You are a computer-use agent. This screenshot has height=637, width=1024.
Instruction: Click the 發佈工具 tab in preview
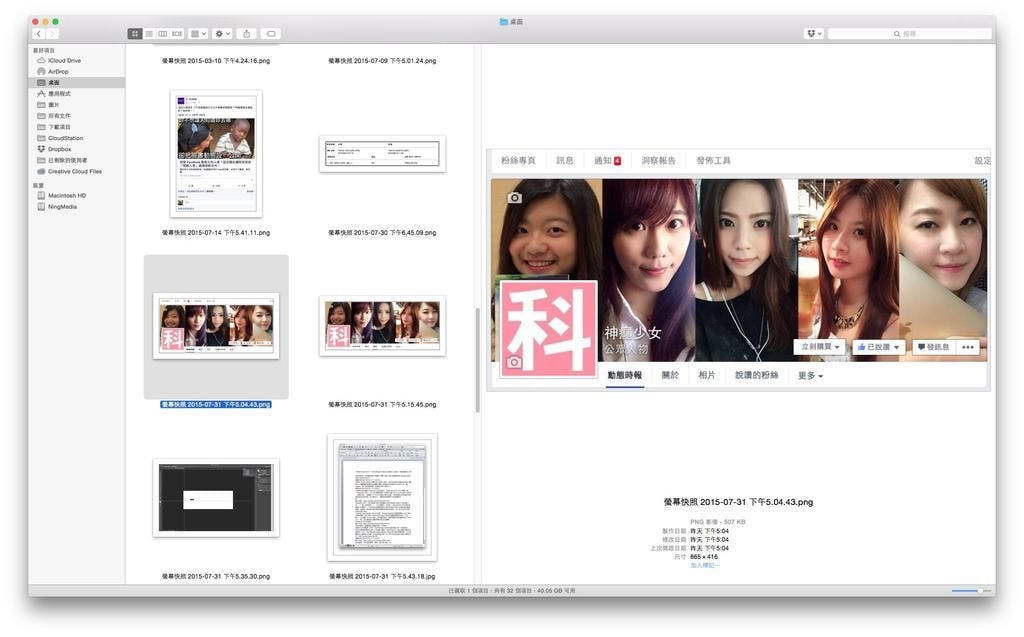tap(713, 160)
